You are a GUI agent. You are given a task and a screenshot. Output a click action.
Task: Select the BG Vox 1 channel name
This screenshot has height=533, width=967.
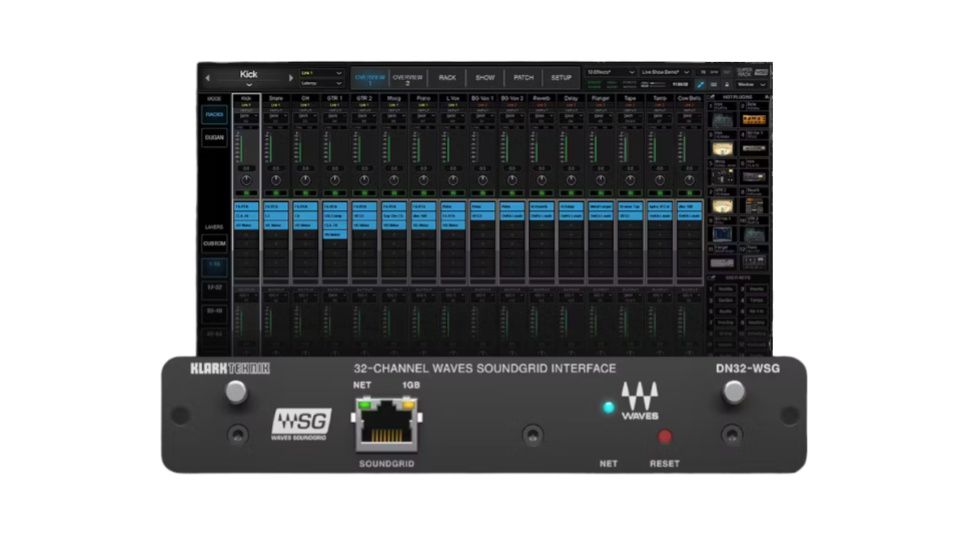(482, 98)
